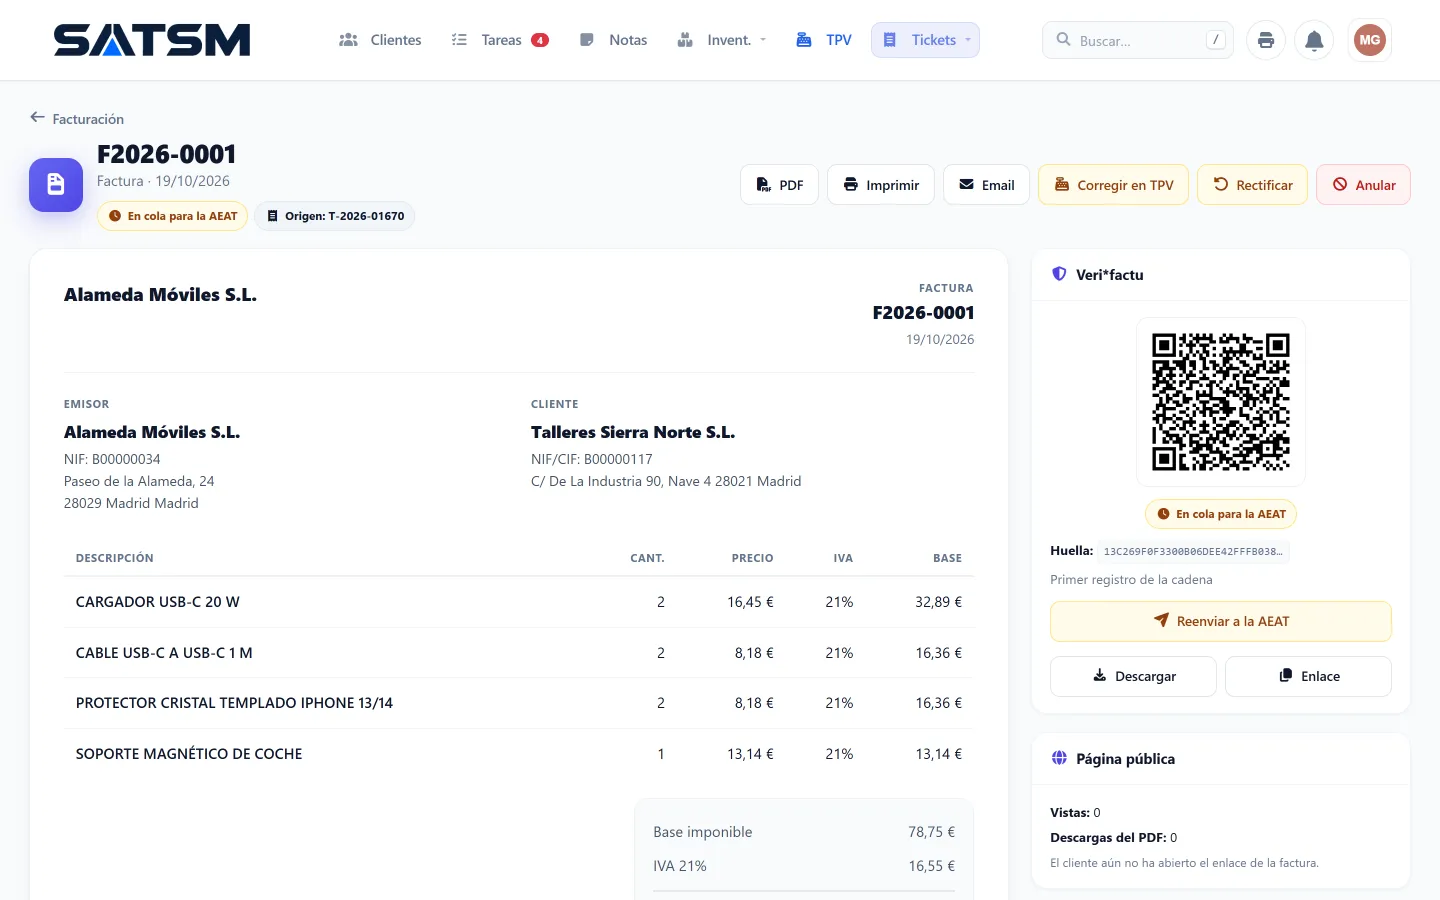The image size is (1440, 900).
Task: Click the header En cola para la AEAT badge
Action: tap(172, 216)
